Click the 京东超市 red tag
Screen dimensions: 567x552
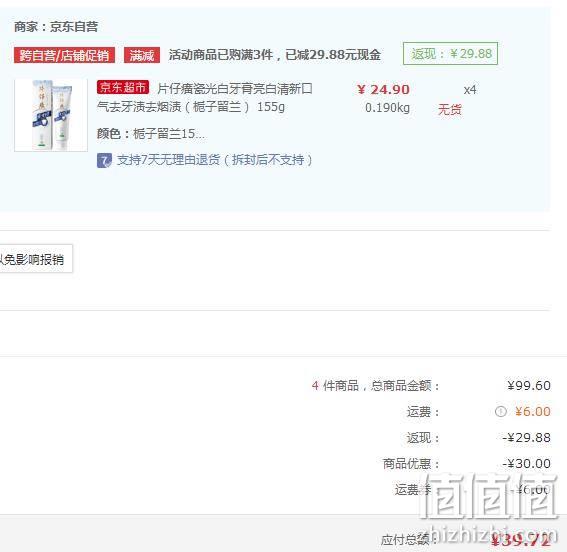[x=123, y=87]
